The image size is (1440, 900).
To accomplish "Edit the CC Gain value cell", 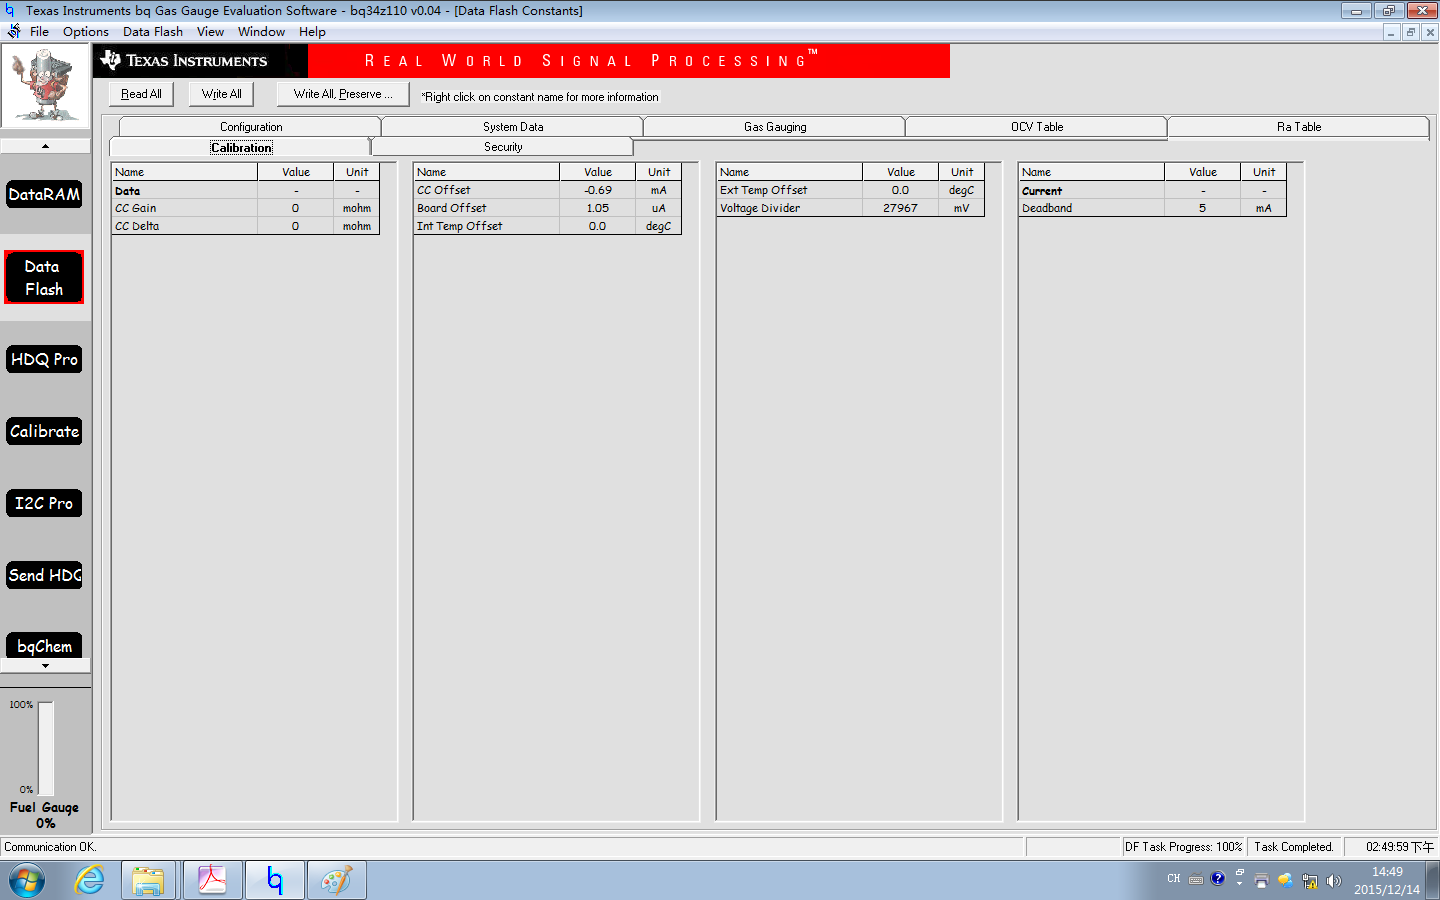I will click(x=295, y=208).
